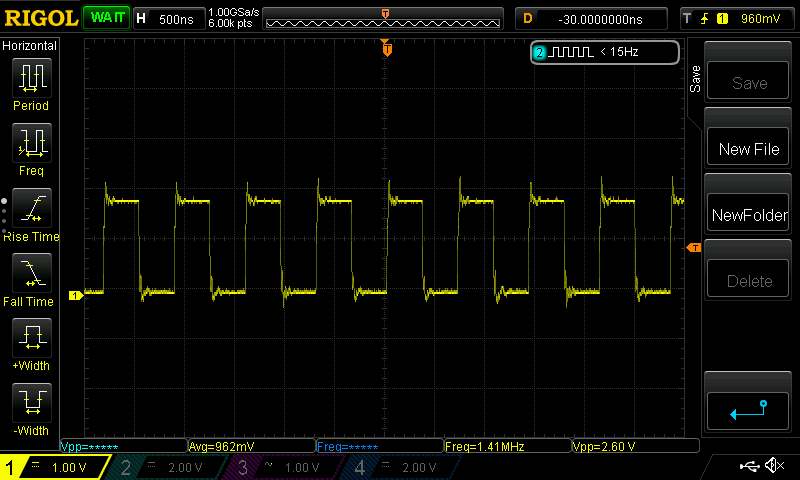Select channel 2 at 2.00 V
This screenshot has height=480, width=800.
tap(167, 467)
